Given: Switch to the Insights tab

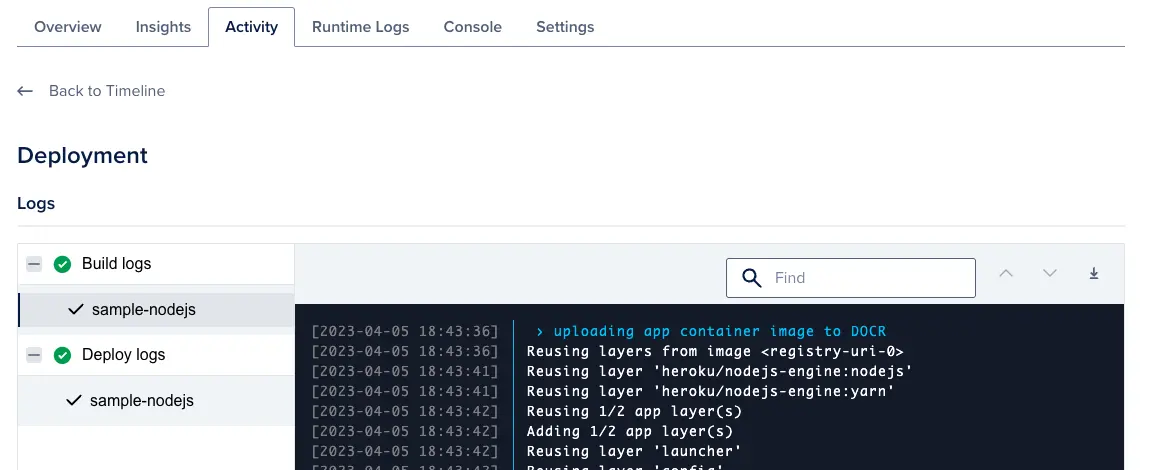Looking at the screenshot, I should [163, 27].
